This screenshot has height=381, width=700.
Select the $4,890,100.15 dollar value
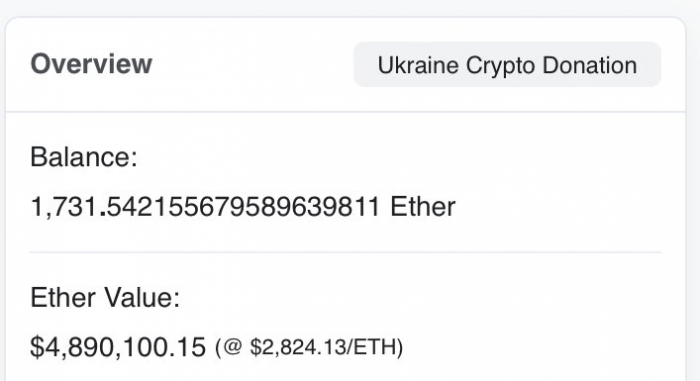point(118,347)
